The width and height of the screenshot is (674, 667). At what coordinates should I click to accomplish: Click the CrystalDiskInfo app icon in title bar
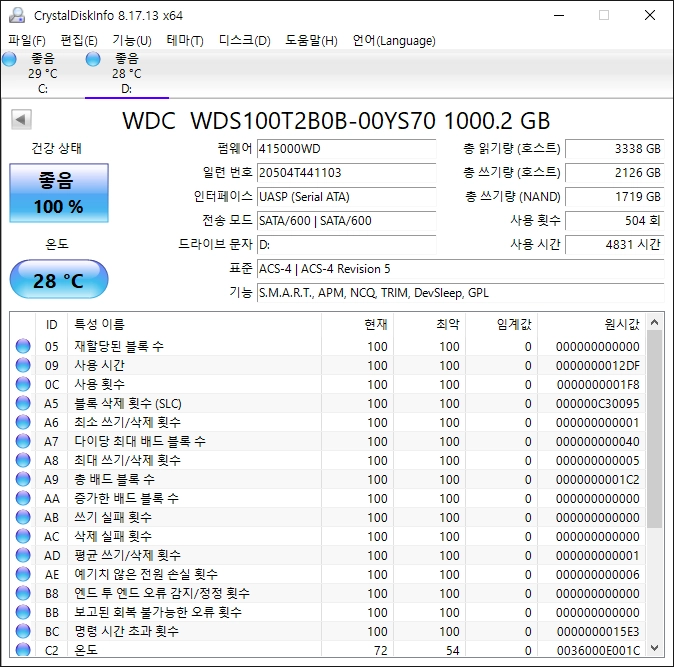(x=17, y=15)
